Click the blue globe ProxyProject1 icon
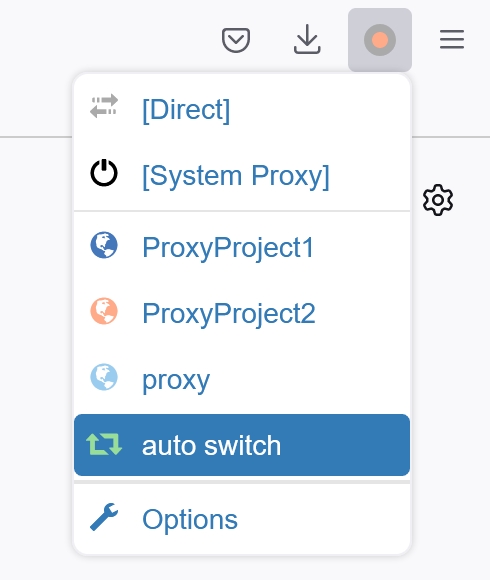 [104, 245]
